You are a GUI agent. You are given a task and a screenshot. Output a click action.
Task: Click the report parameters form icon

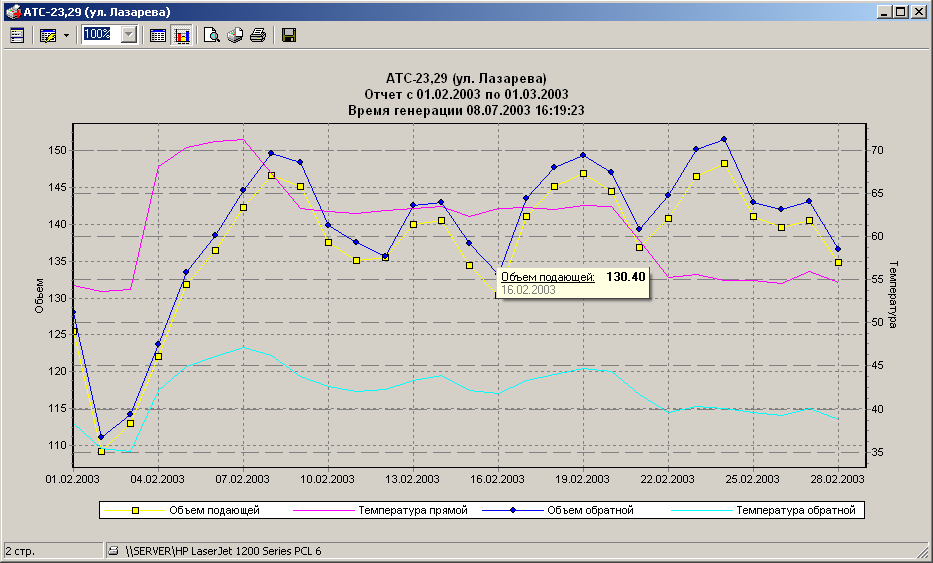pos(17,36)
